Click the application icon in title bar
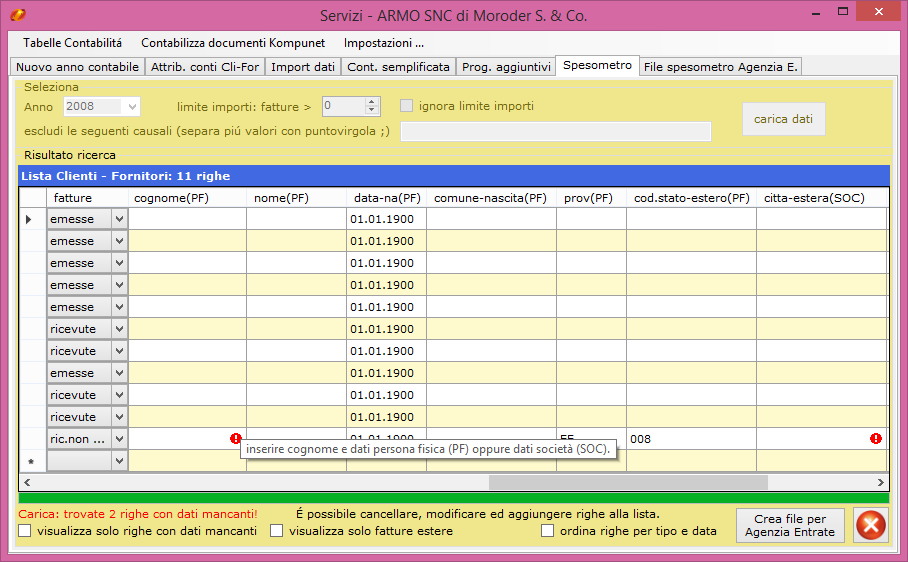The image size is (908, 562). 17,16
